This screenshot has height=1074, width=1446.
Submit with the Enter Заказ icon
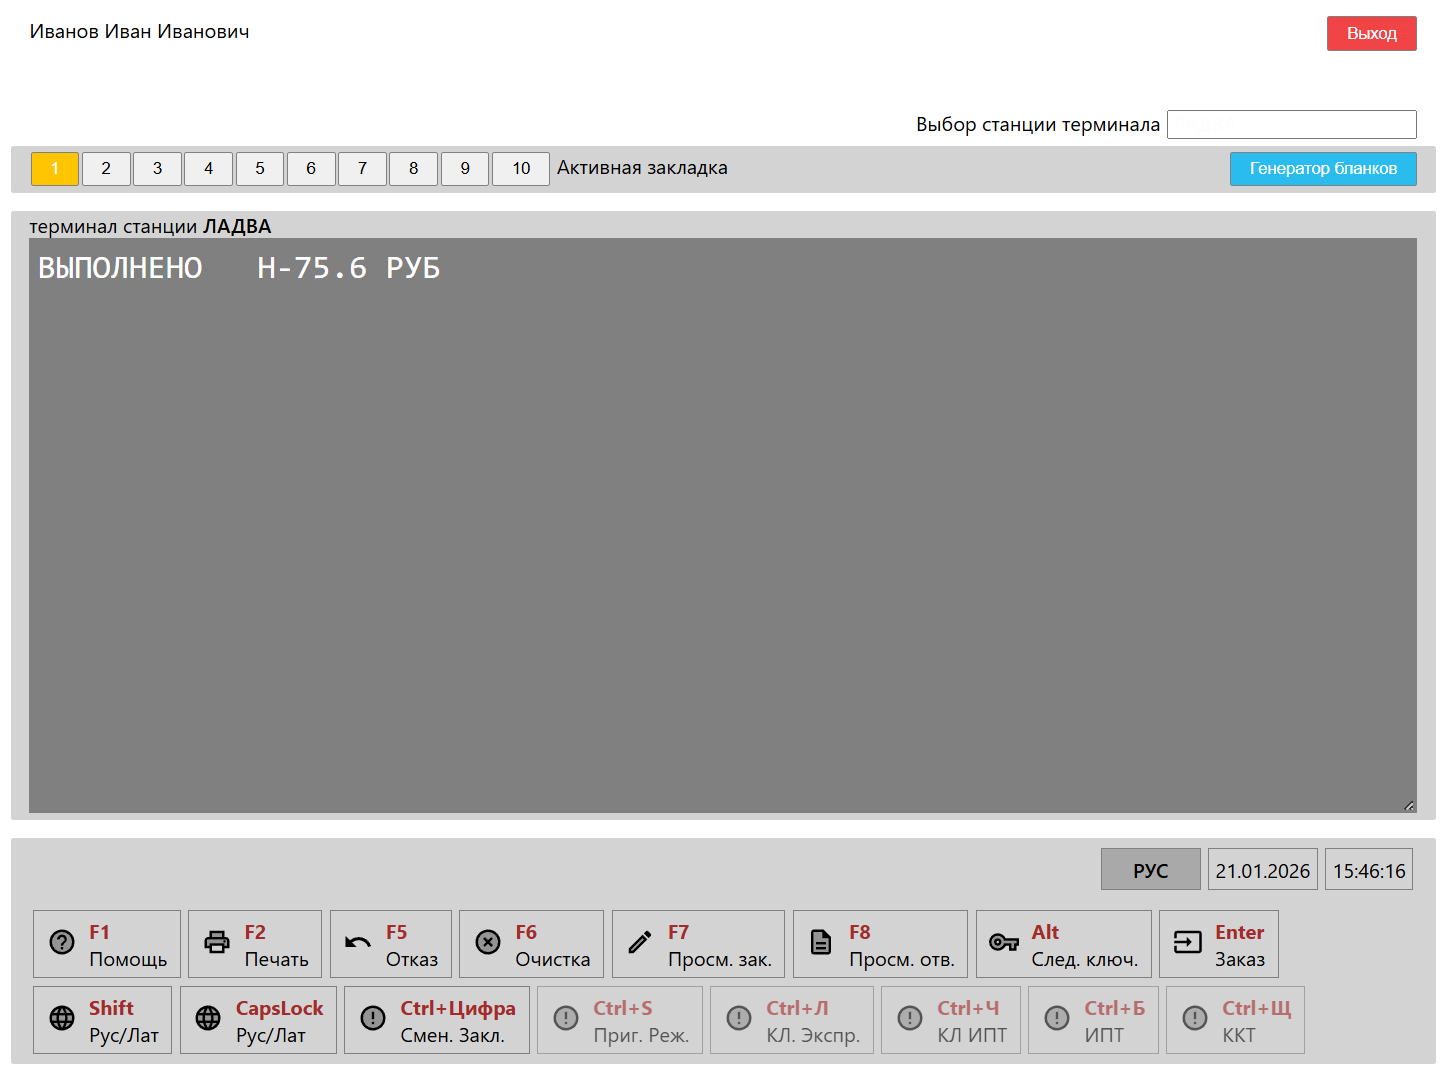(x=1187, y=943)
